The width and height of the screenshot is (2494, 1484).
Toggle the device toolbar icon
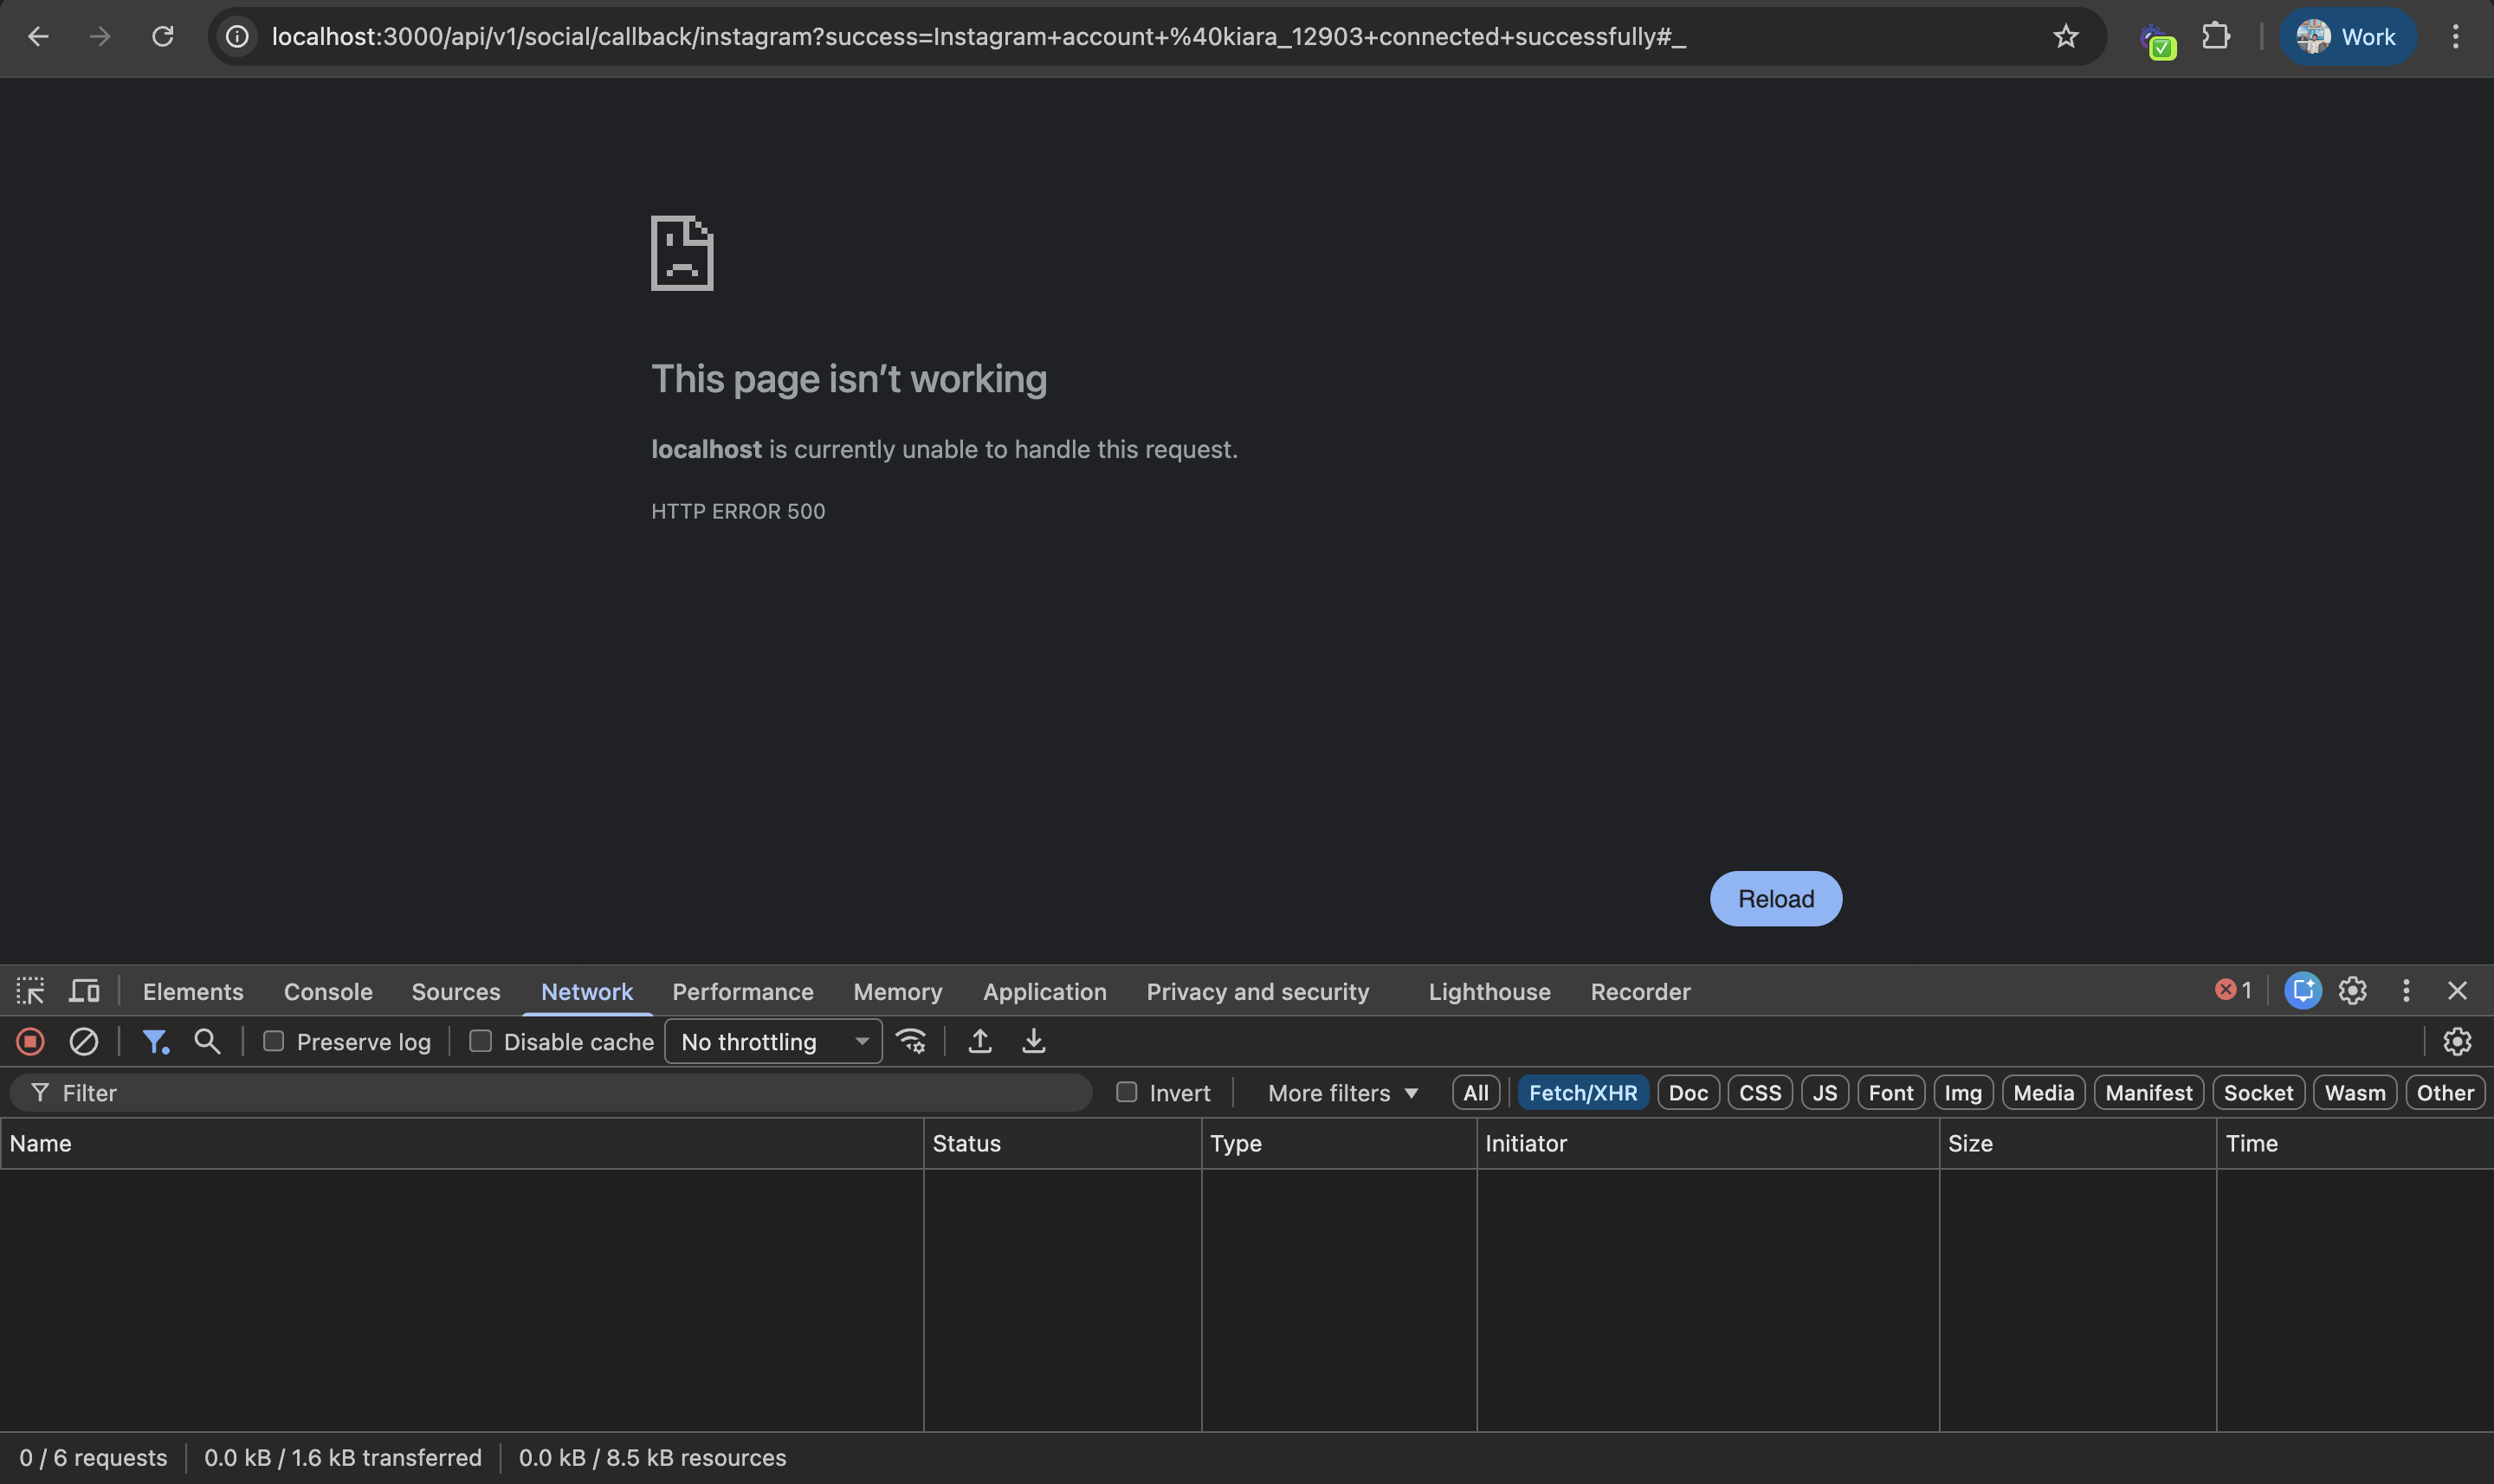pyautogui.click(x=84, y=991)
